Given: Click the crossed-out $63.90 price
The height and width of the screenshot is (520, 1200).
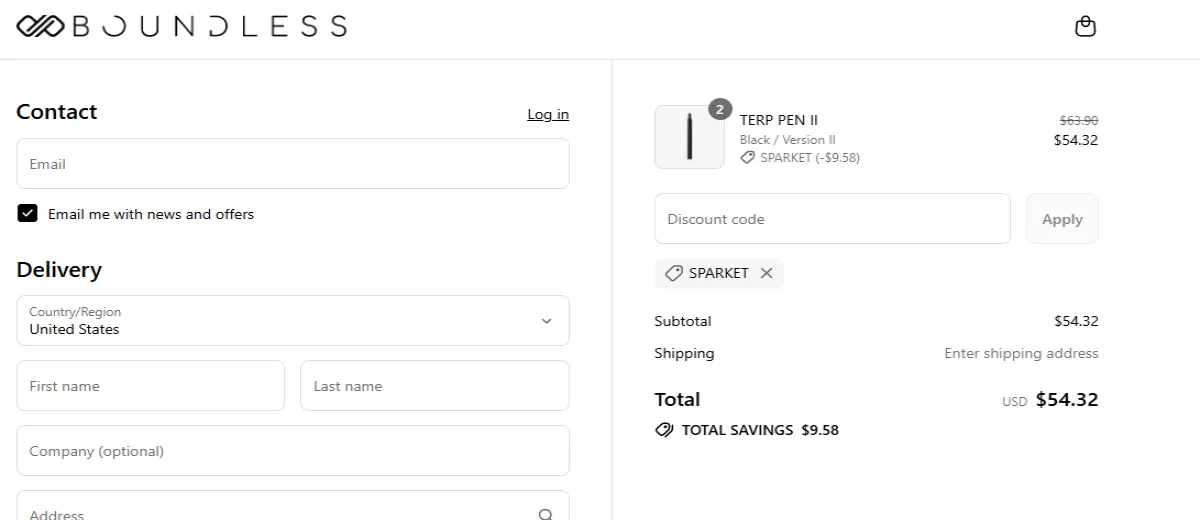Looking at the screenshot, I should click(x=1079, y=120).
